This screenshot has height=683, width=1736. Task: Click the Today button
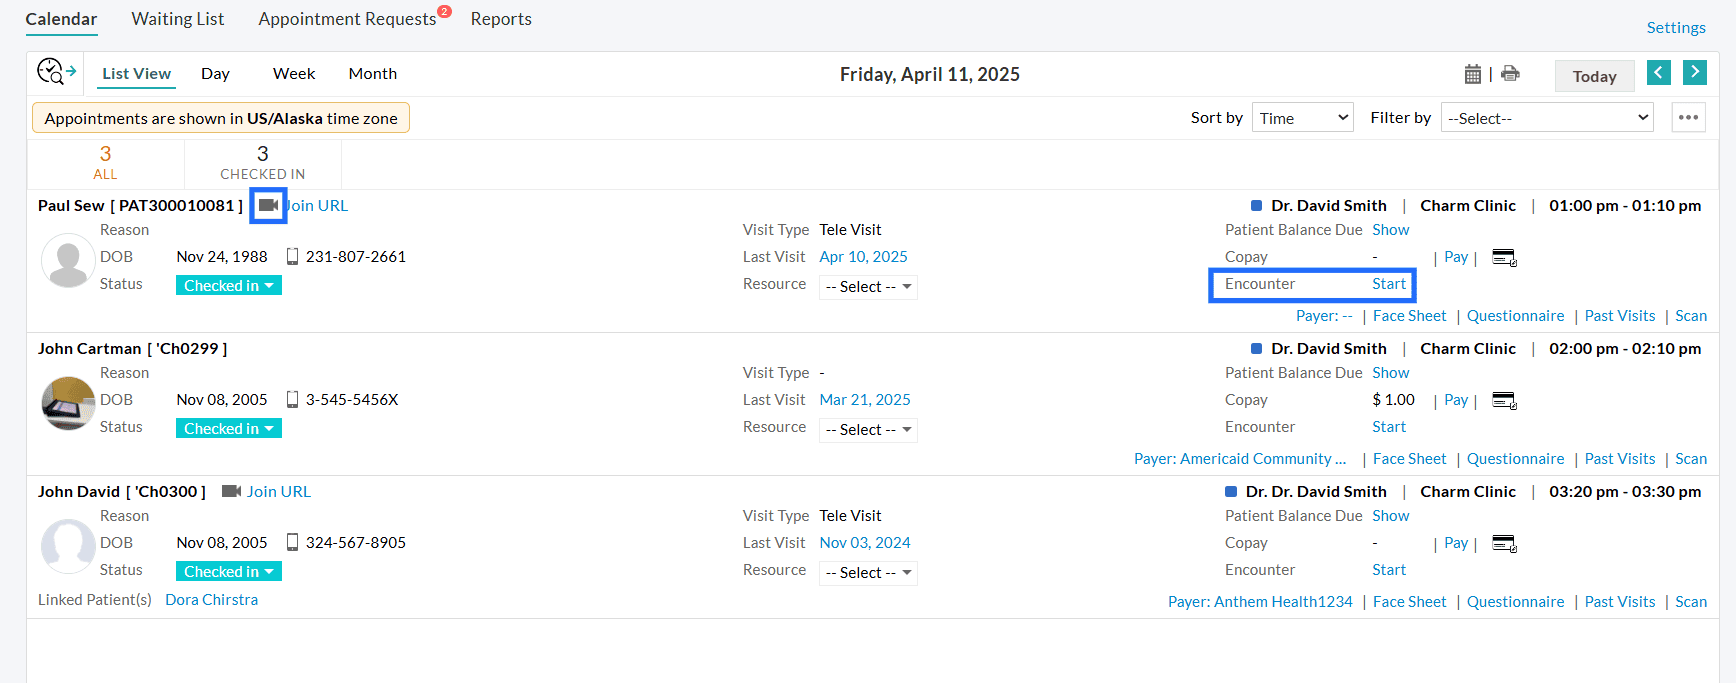1594,76
